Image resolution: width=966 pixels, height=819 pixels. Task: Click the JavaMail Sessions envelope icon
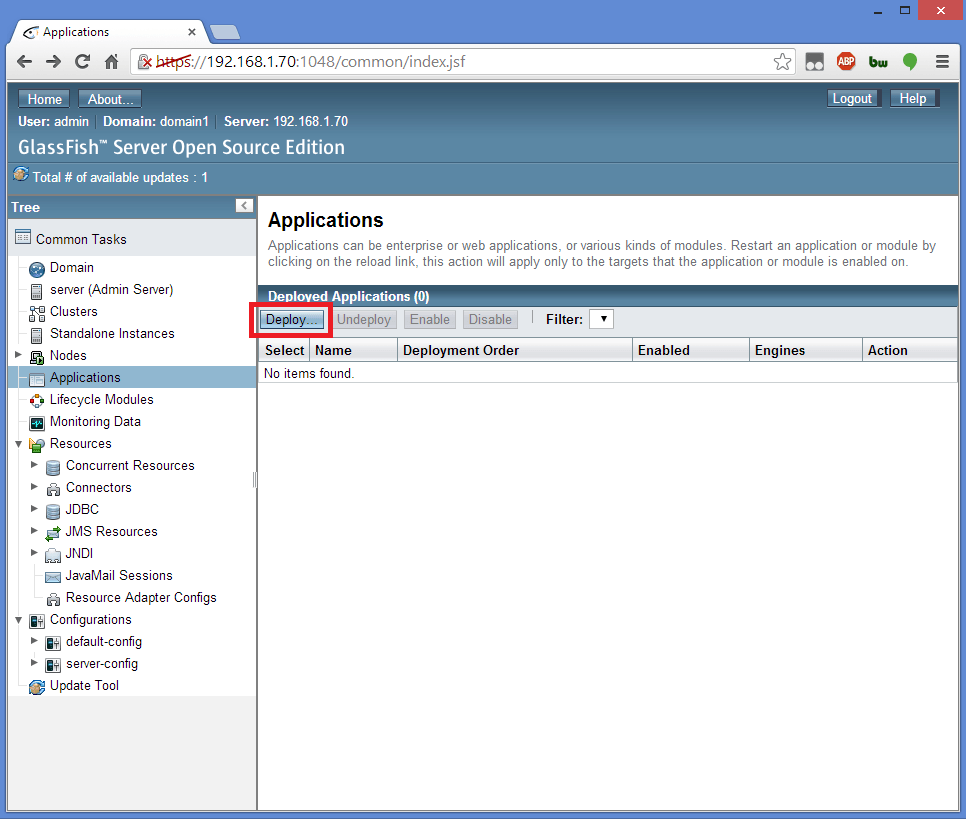(x=53, y=576)
